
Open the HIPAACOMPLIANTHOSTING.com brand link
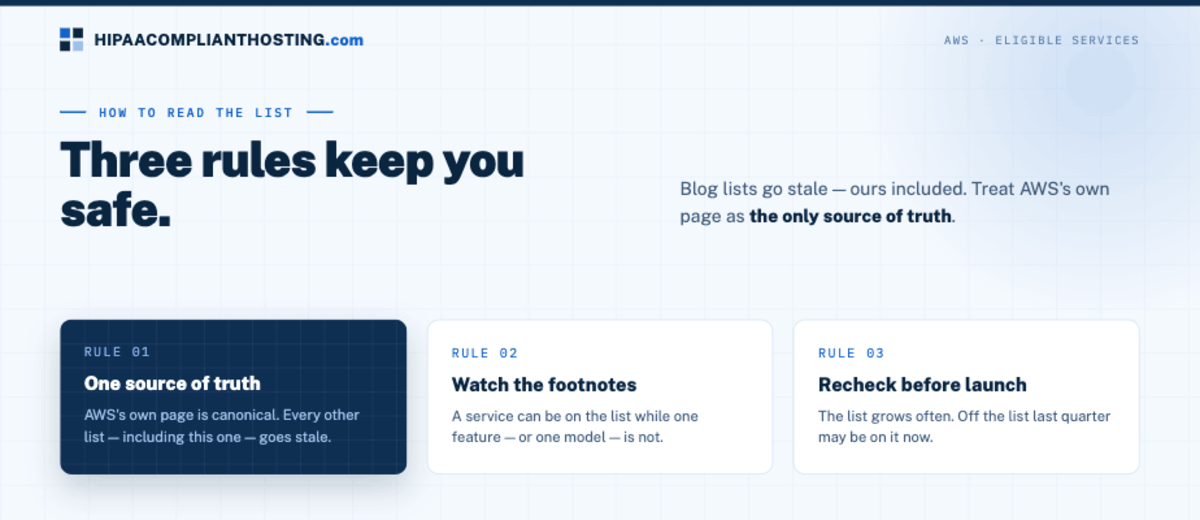(212, 40)
